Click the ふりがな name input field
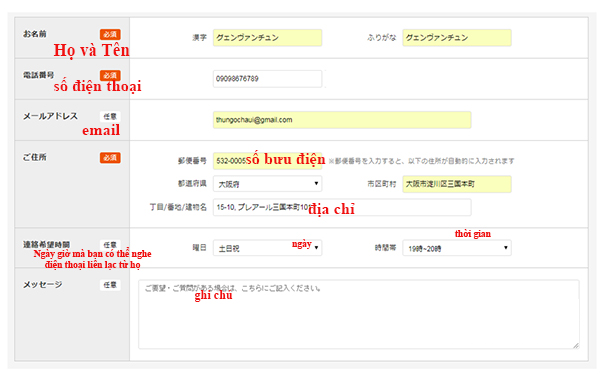 (x=457, y=38)
